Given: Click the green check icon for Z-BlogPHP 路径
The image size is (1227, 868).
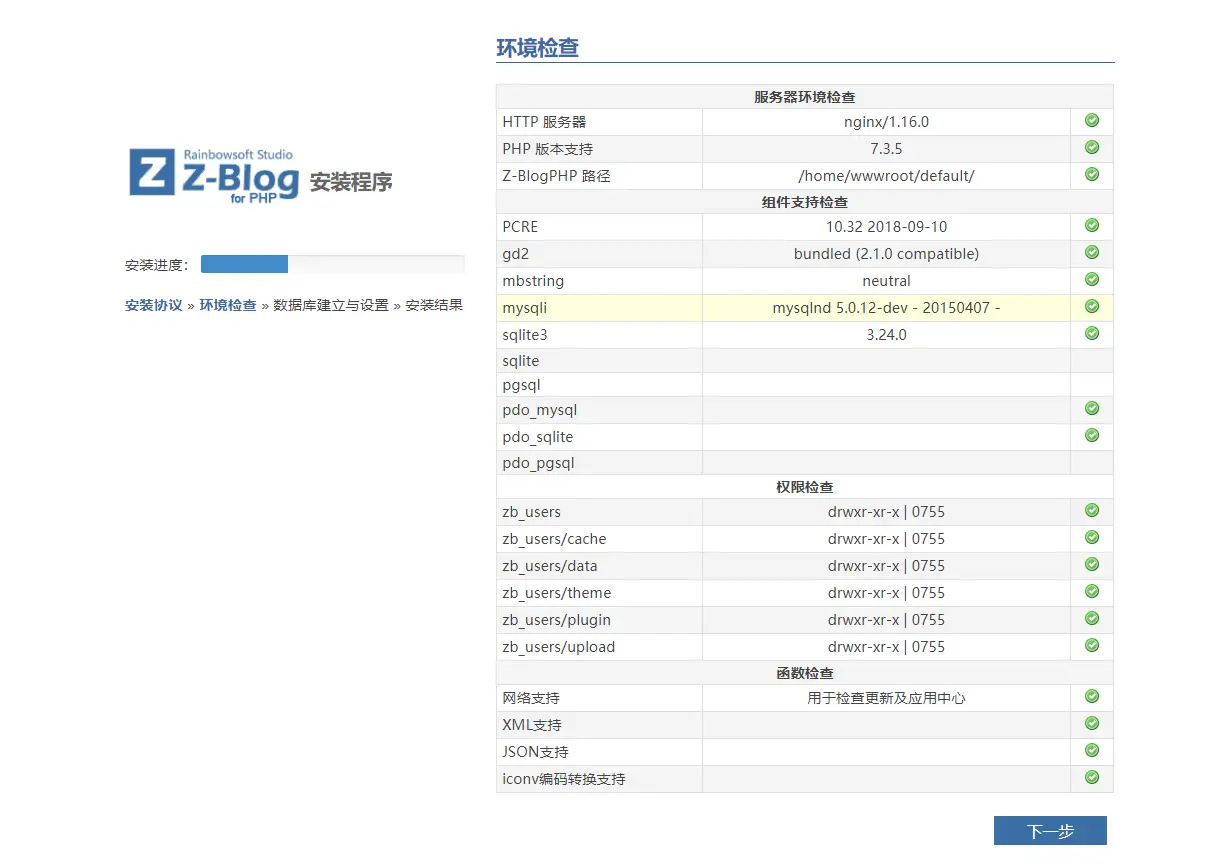Looking at the screenshot, I should click(1092, 174).
